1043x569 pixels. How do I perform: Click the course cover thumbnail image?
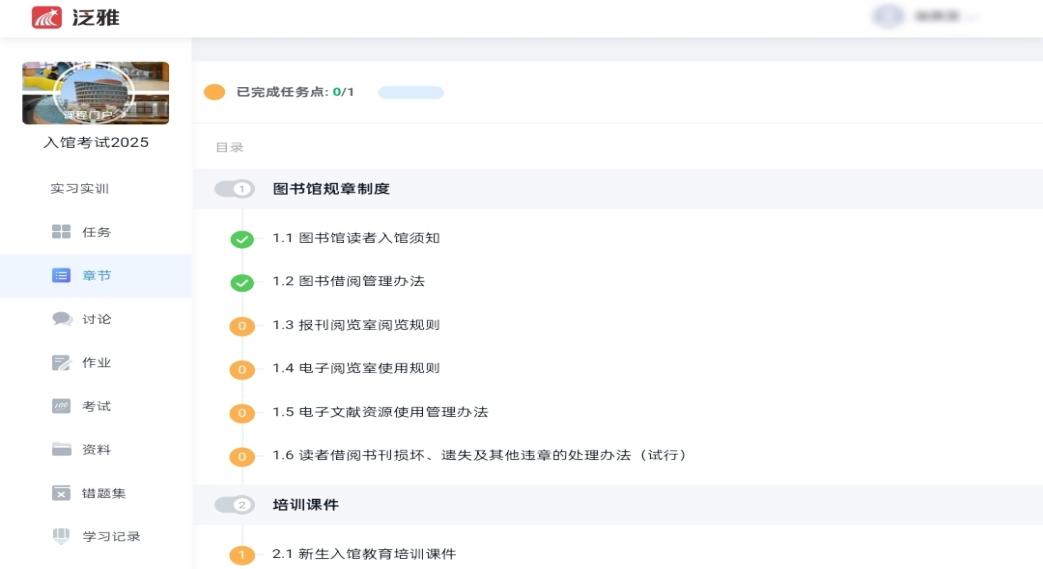click(x=96, y=93)
